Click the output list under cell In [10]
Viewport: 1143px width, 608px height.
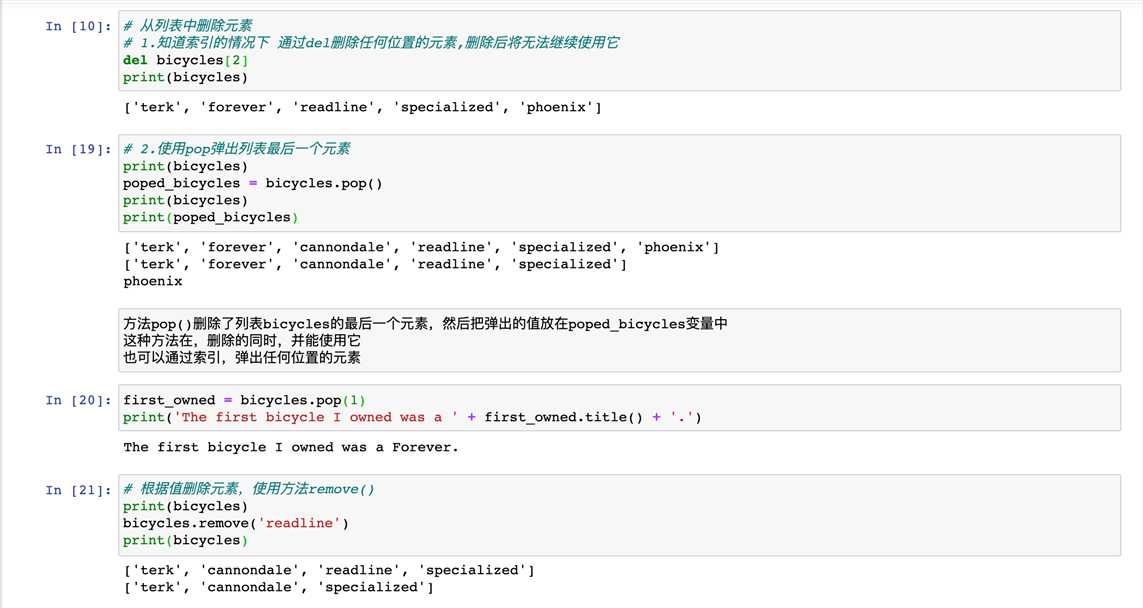click(x=362, y=107)
